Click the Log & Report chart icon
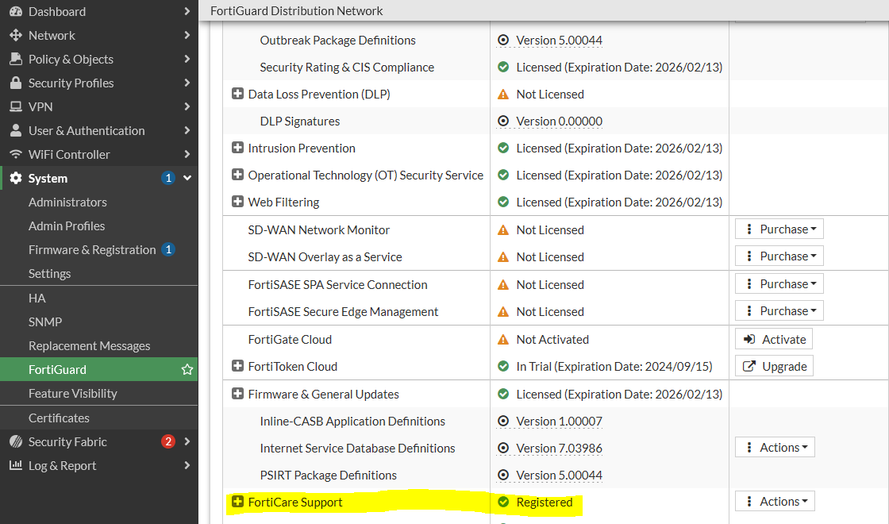The width and height of the screenshot is (889, 524). pyautogui.click(x=16, y=466)
